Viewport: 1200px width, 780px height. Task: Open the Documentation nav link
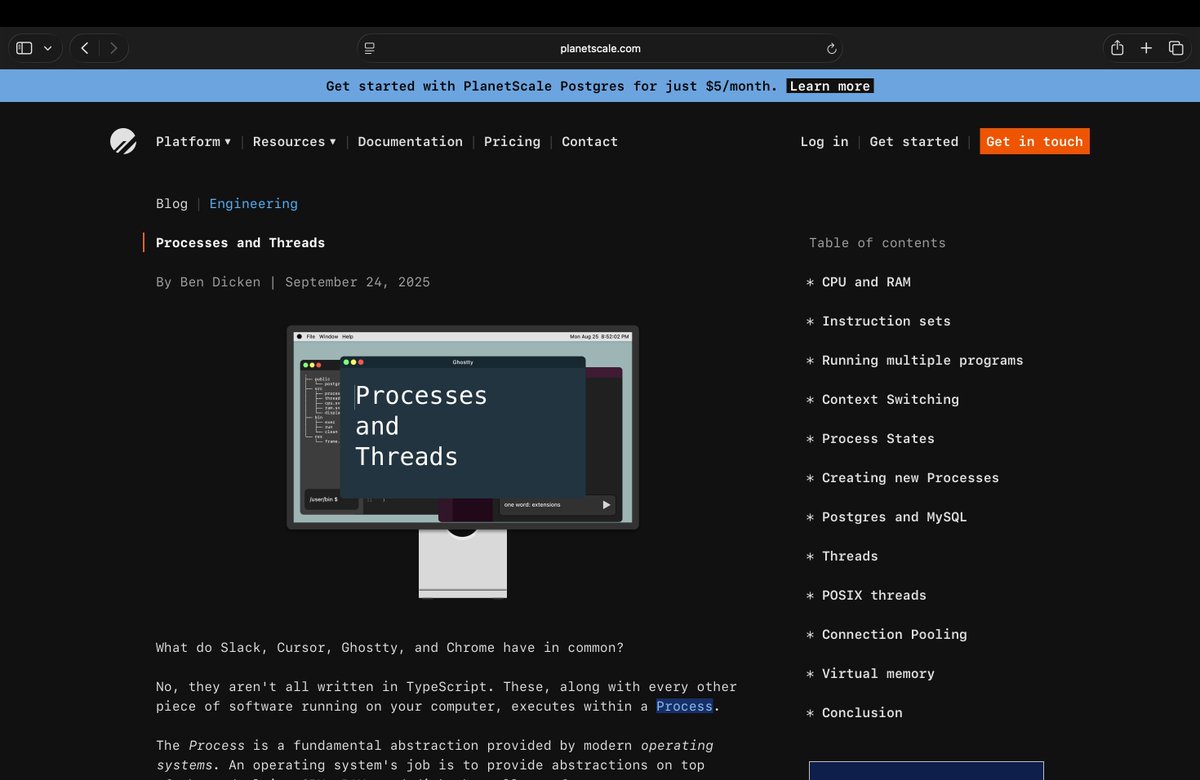410,141
